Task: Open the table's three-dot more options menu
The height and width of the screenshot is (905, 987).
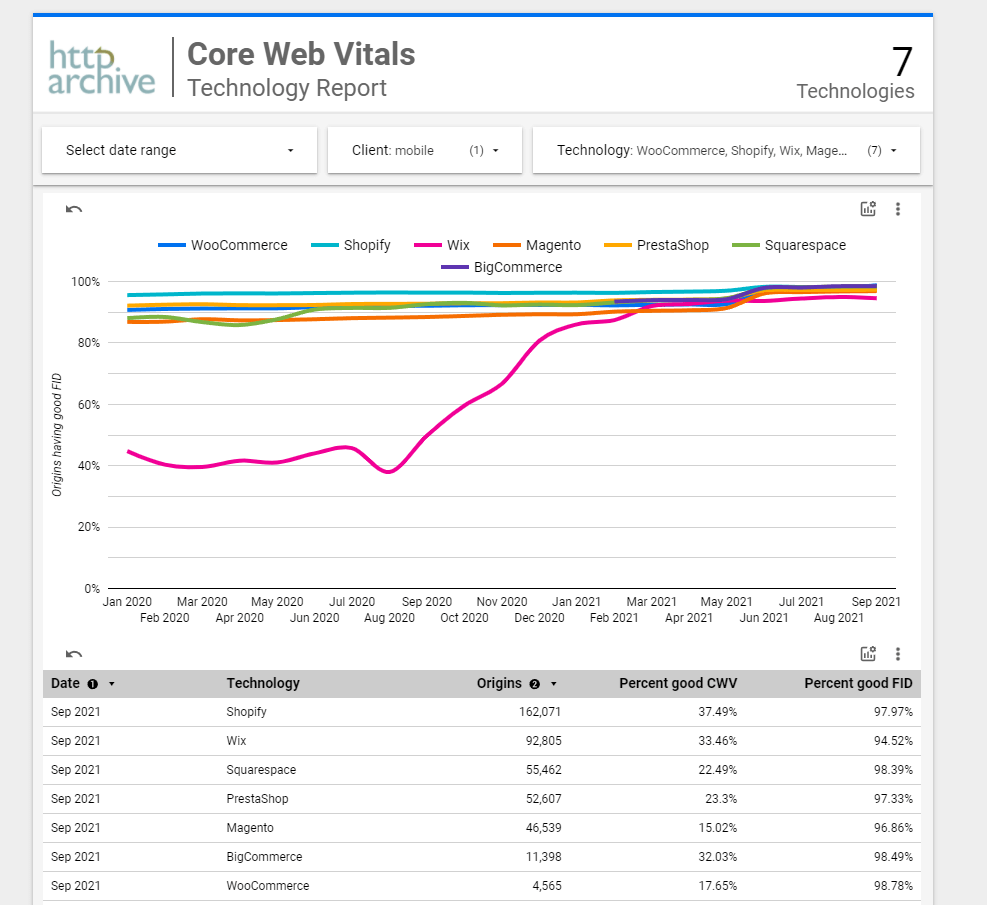Action: pyautogui.click(x=898, y=654)
